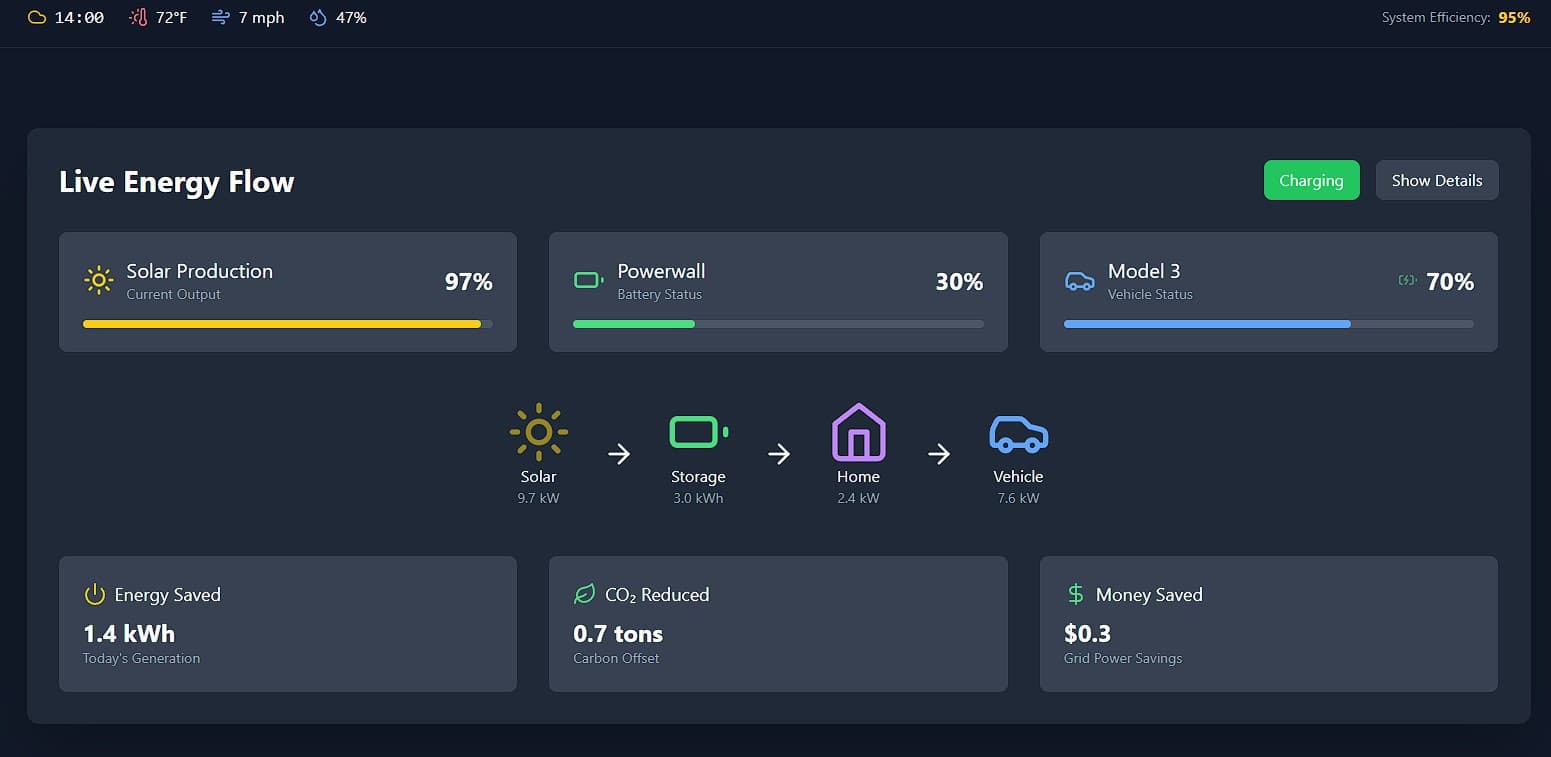Viewport: 1551px width, 757px height.
Task: Select the wind icon beside 7 mph
Action: (221, 17)
